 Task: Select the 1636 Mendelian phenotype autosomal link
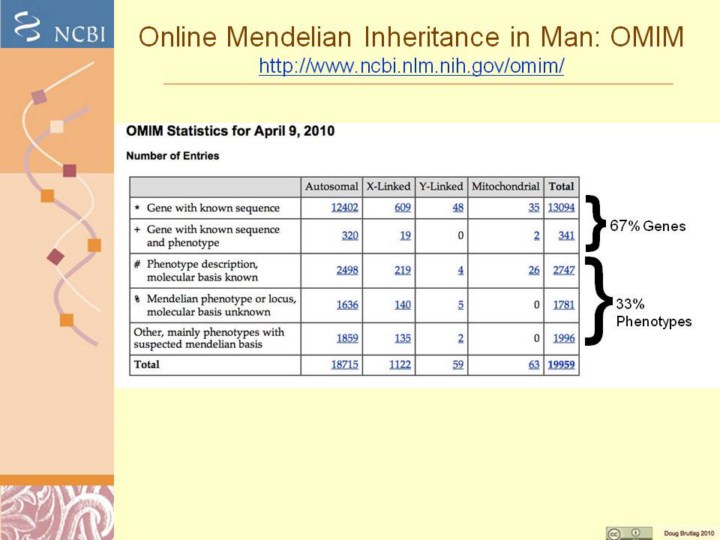click(x=346, y=305)
